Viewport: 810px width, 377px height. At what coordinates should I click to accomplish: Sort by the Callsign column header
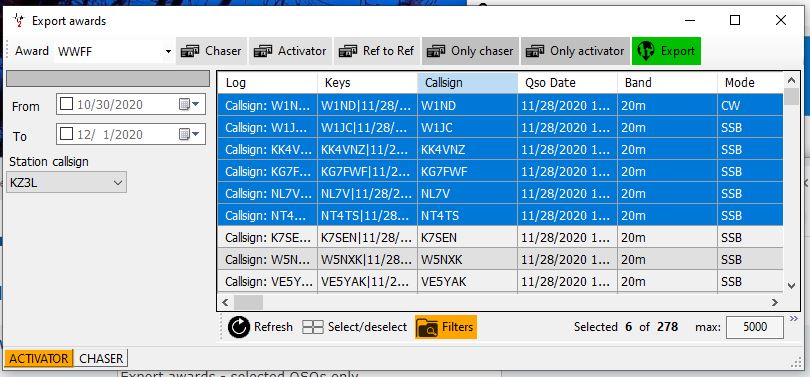coord(468,83)
